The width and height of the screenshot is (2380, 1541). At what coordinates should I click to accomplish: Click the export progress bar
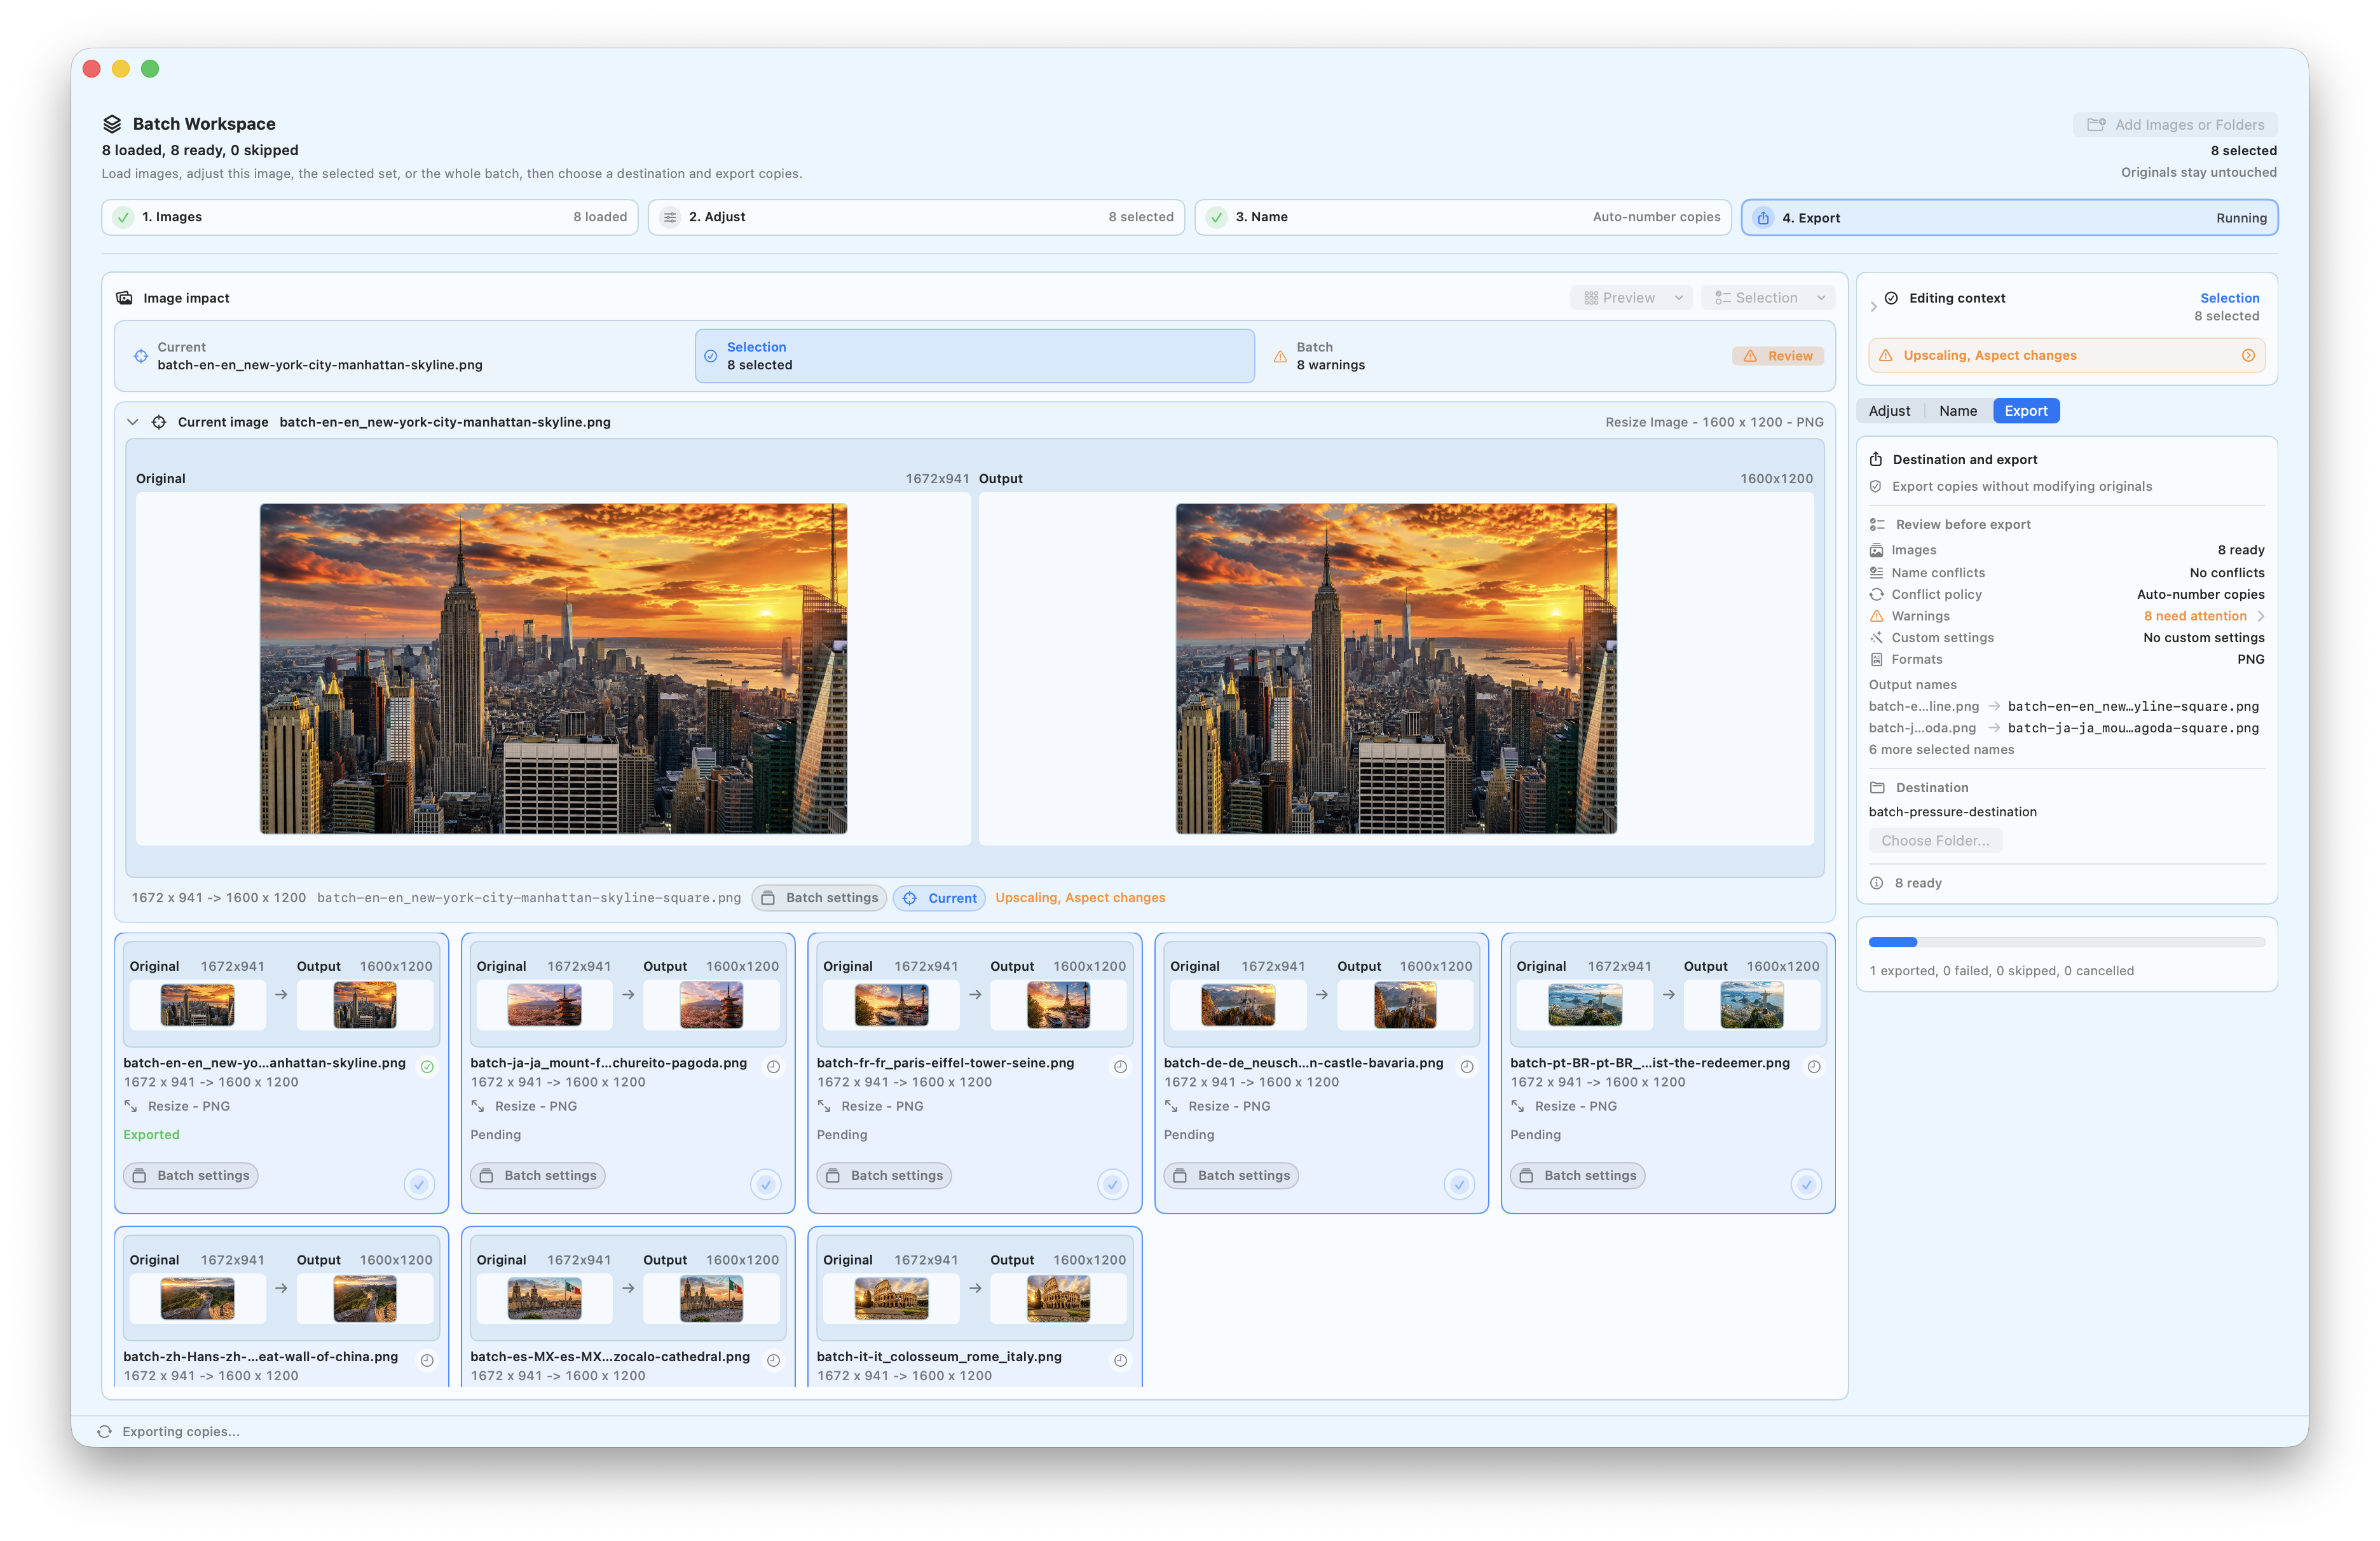(2066, 942)
